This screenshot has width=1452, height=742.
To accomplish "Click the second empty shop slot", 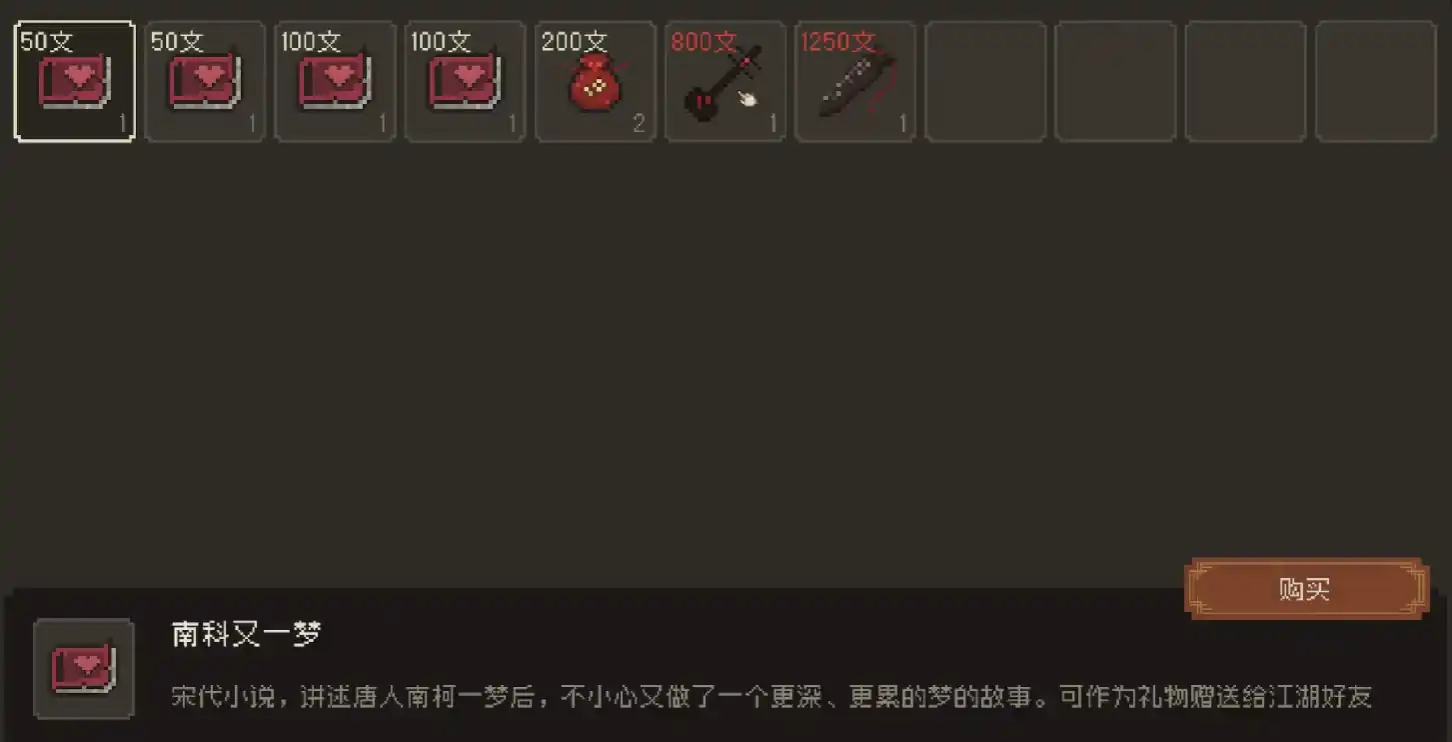I will click(x=1115, y=82).
